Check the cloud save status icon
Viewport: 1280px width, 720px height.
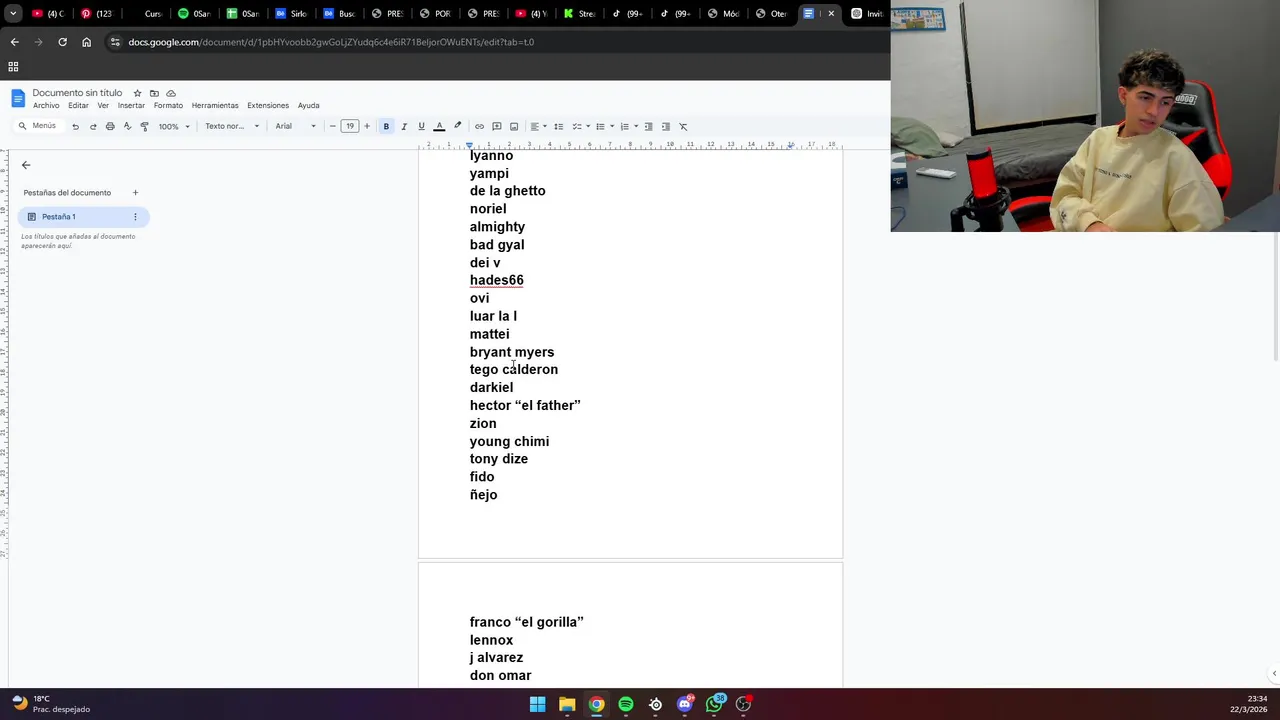click(x=171, y=93)
